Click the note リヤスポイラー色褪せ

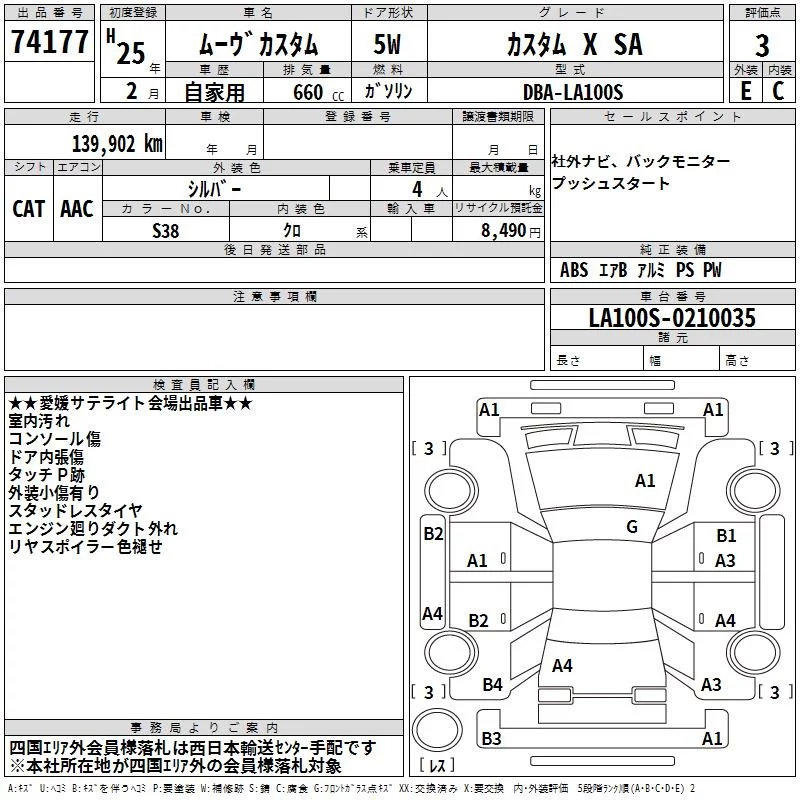[x=86, y=546]
